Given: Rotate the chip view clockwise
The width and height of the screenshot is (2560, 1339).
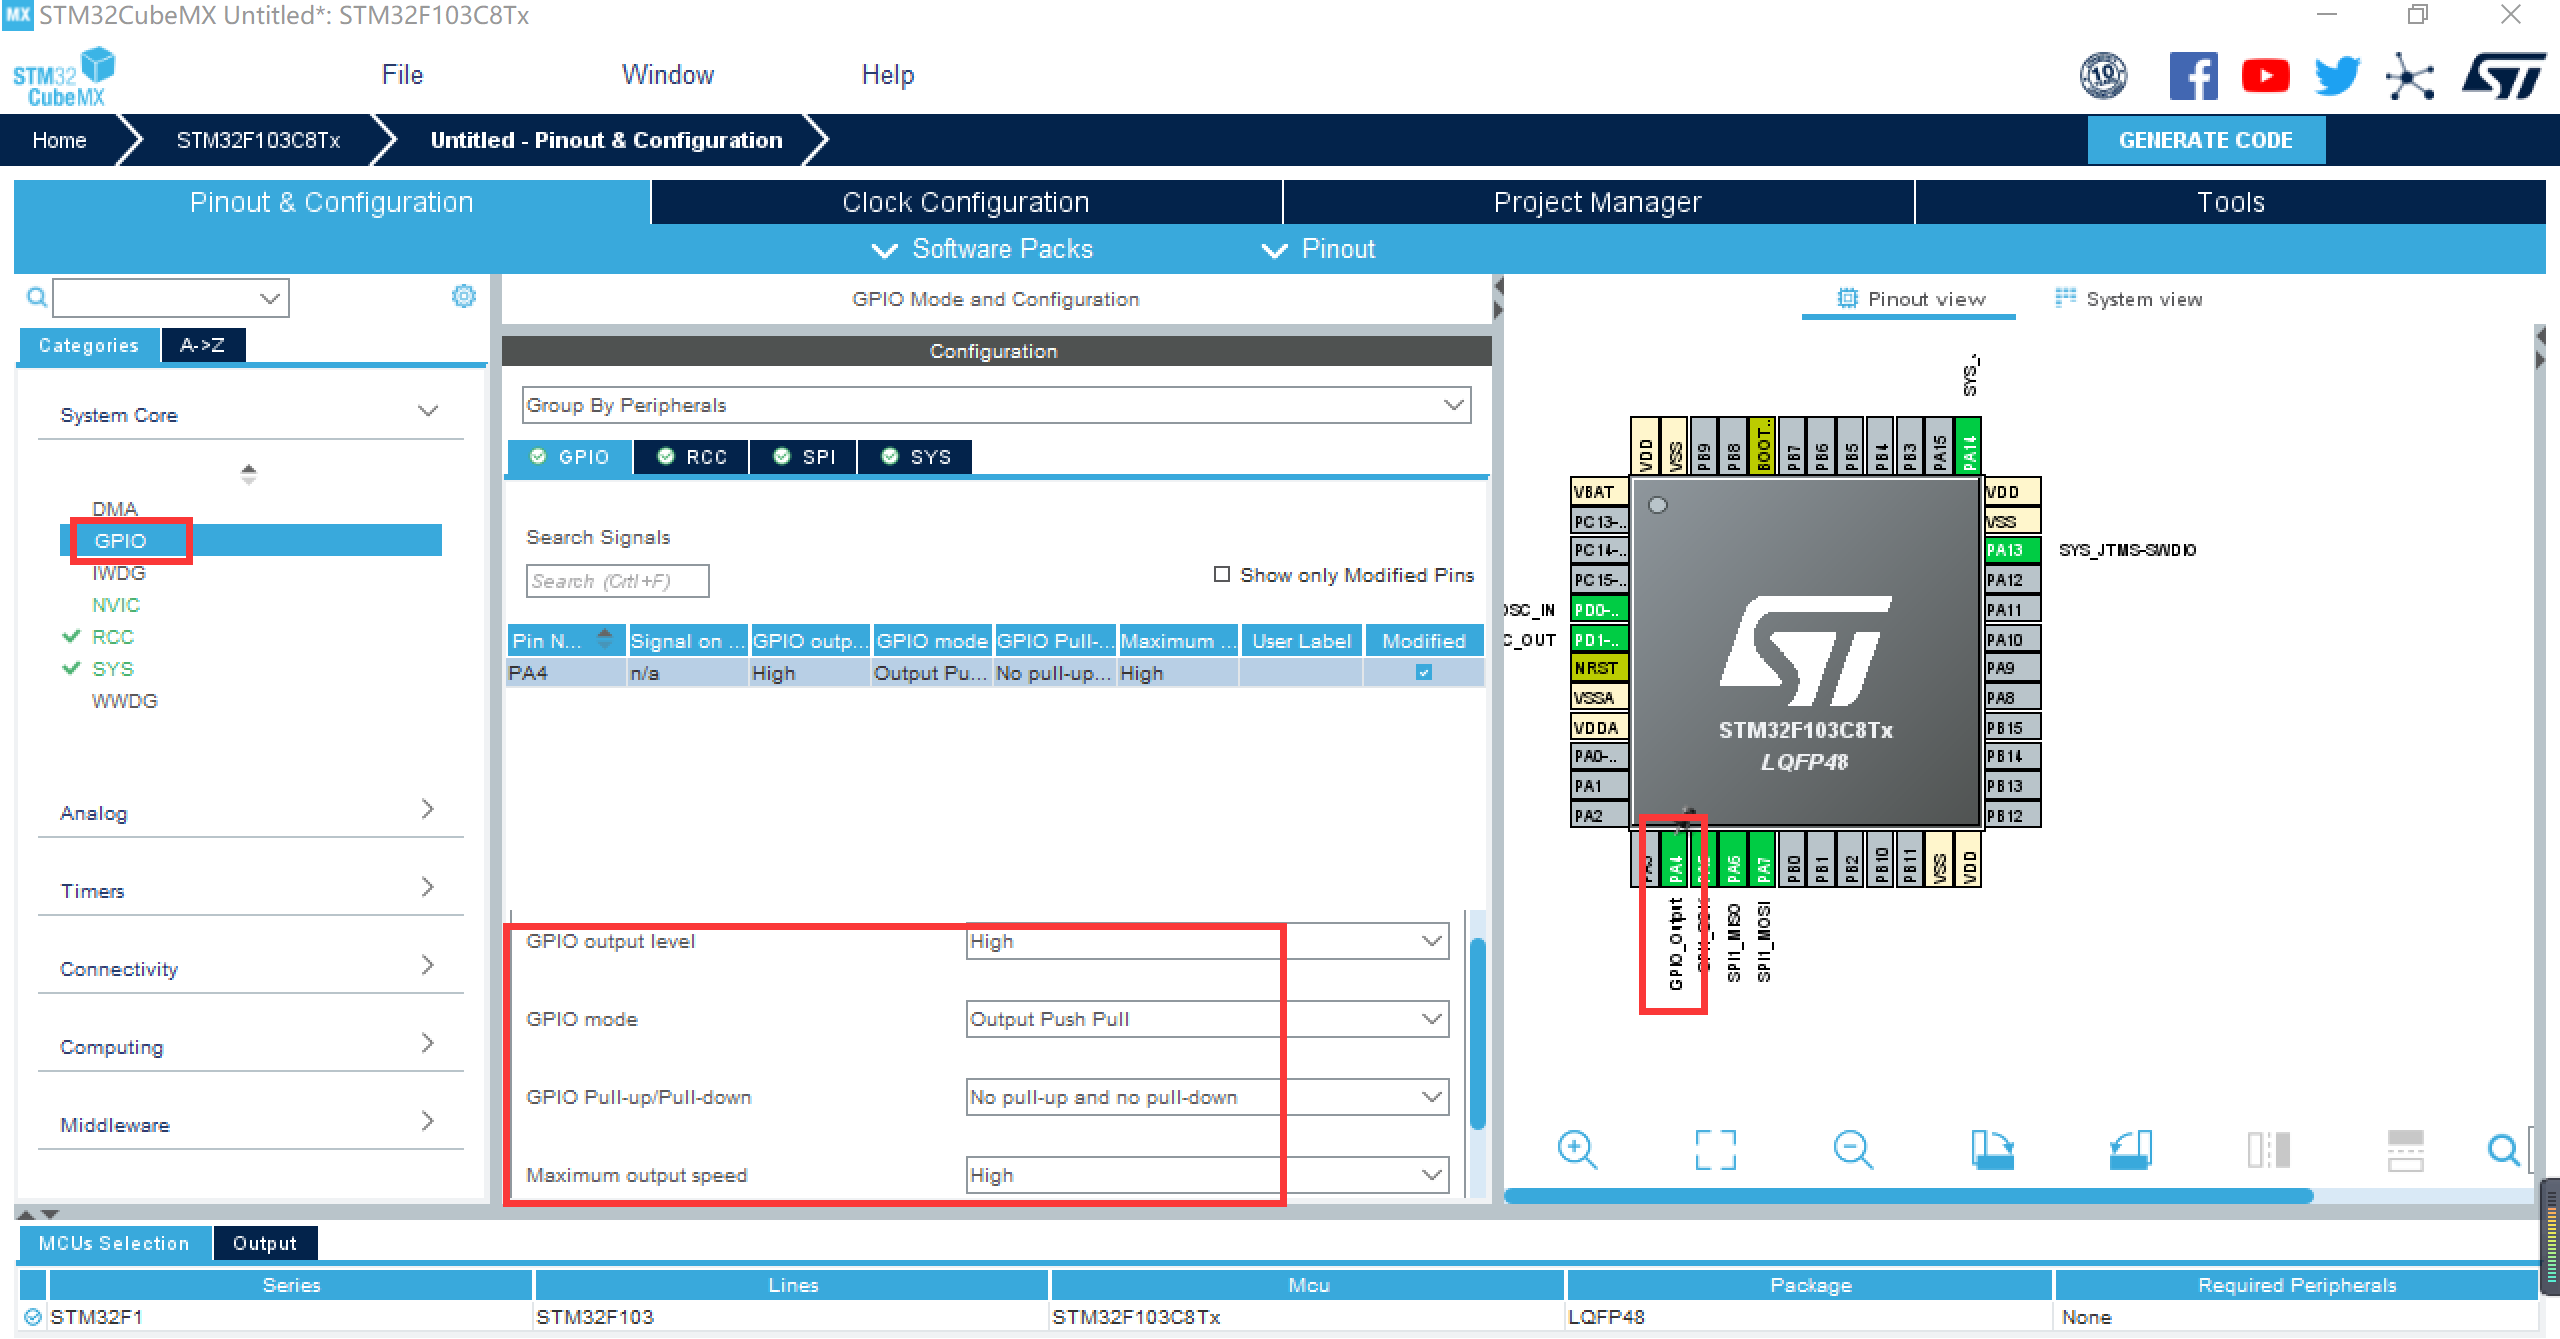Looking at the screenshot, I should (1991, 1149).
